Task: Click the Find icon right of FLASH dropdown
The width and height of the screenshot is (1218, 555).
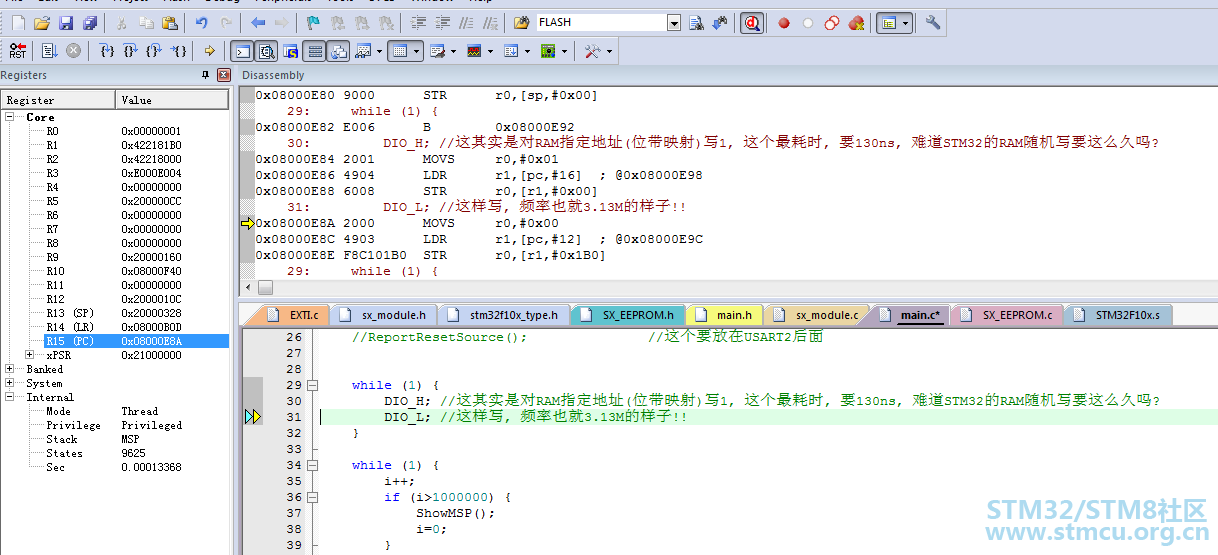Action: click(x=697, y=22)
